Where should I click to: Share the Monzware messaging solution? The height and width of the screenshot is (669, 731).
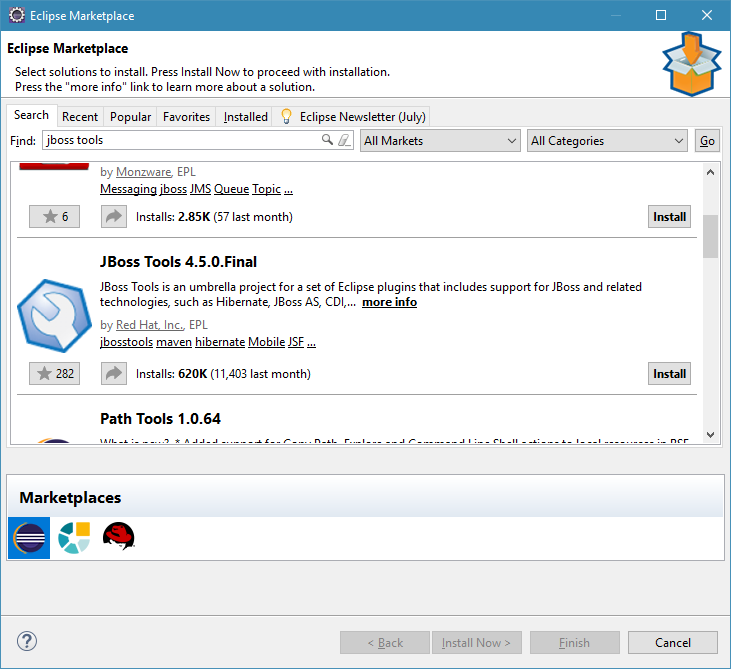(114, 216)
